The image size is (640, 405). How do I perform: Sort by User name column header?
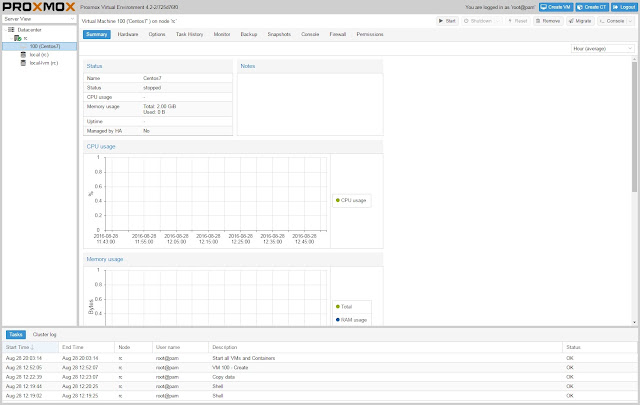(x=180, y=347)
